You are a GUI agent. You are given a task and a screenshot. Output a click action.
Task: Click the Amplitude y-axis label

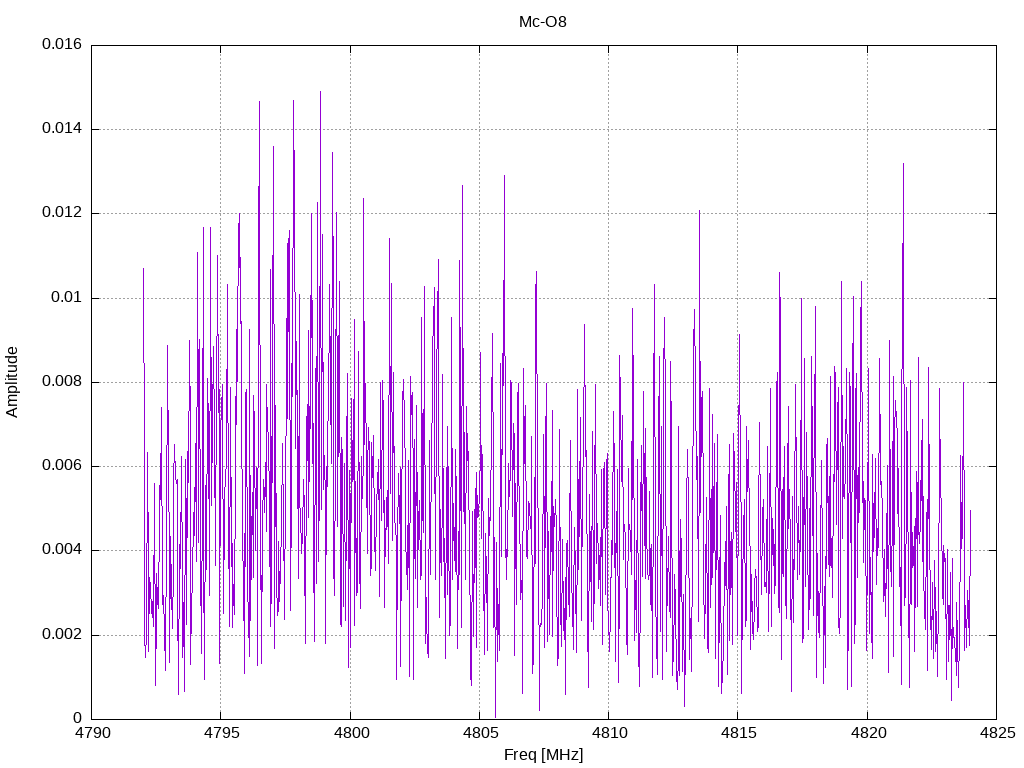[12, 382]
